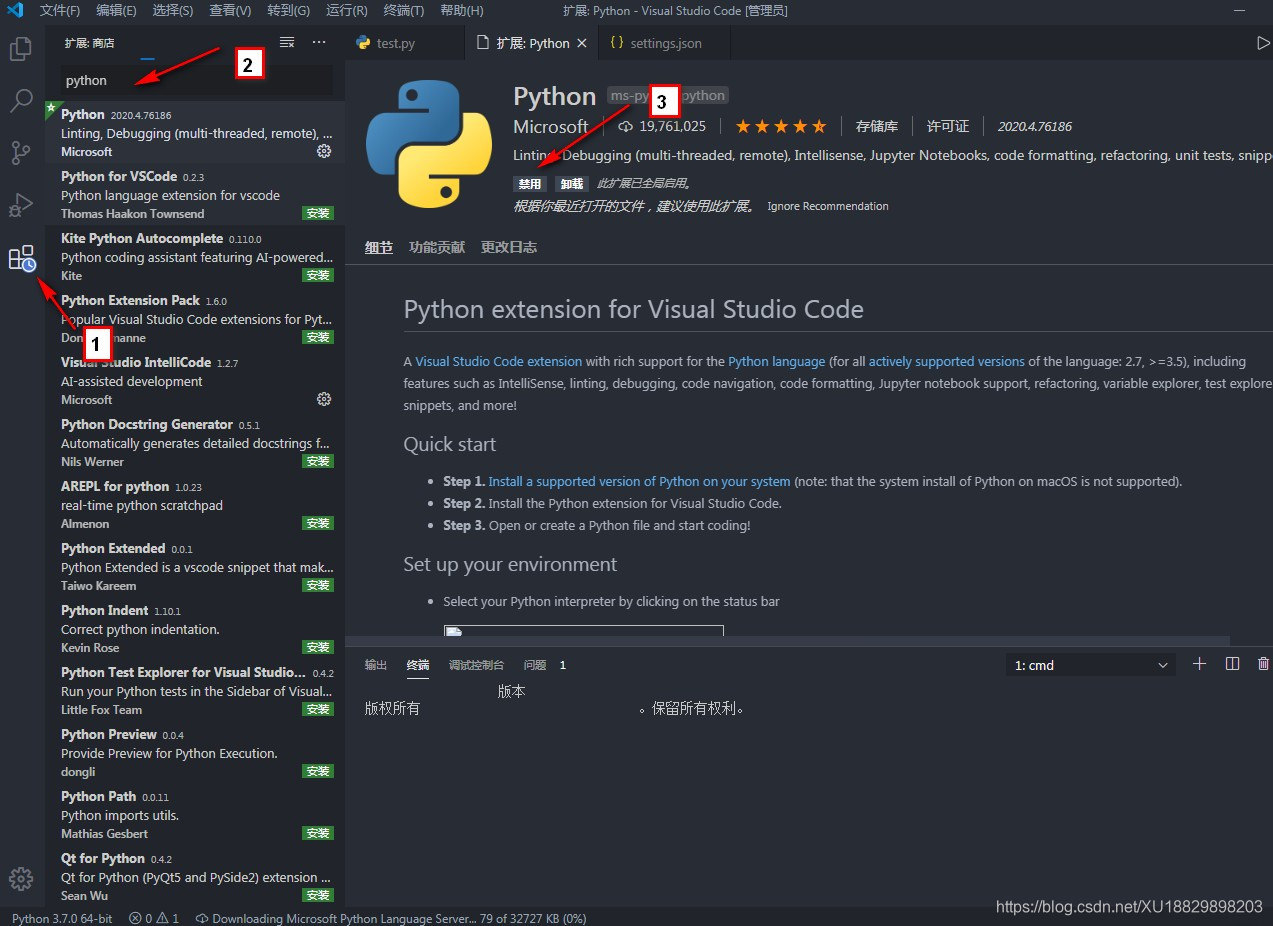
Task: Switch to the settings.json tab
Action: [x=666, y=43]
